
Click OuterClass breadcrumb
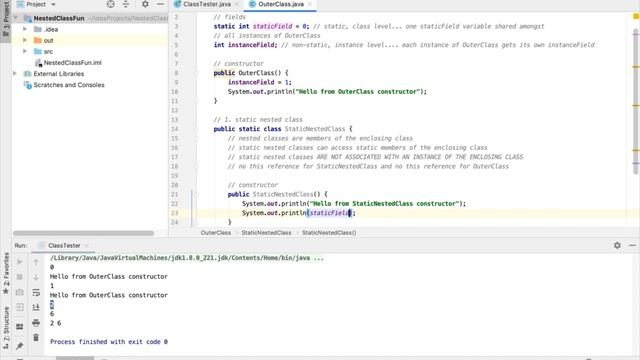[x=216, y=233]
